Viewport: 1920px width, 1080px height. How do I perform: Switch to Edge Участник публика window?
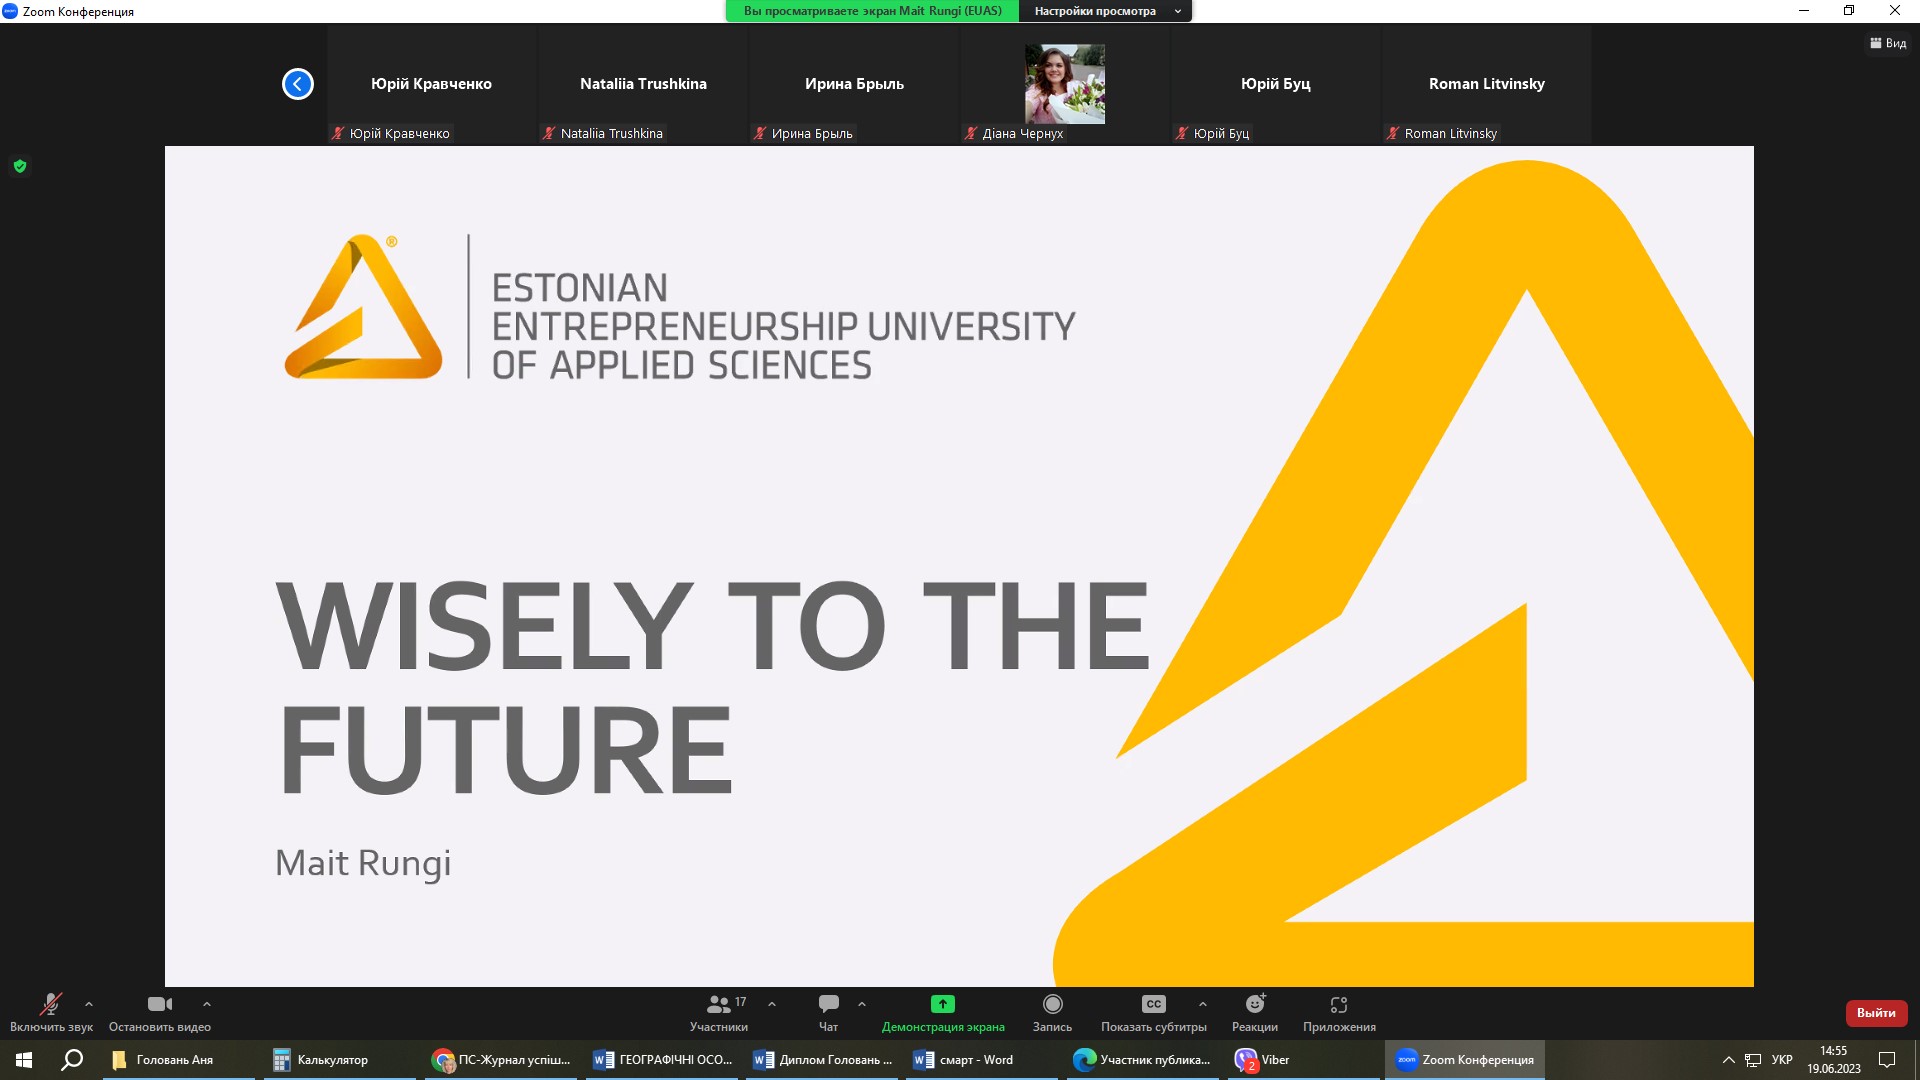(1142, 1060)
